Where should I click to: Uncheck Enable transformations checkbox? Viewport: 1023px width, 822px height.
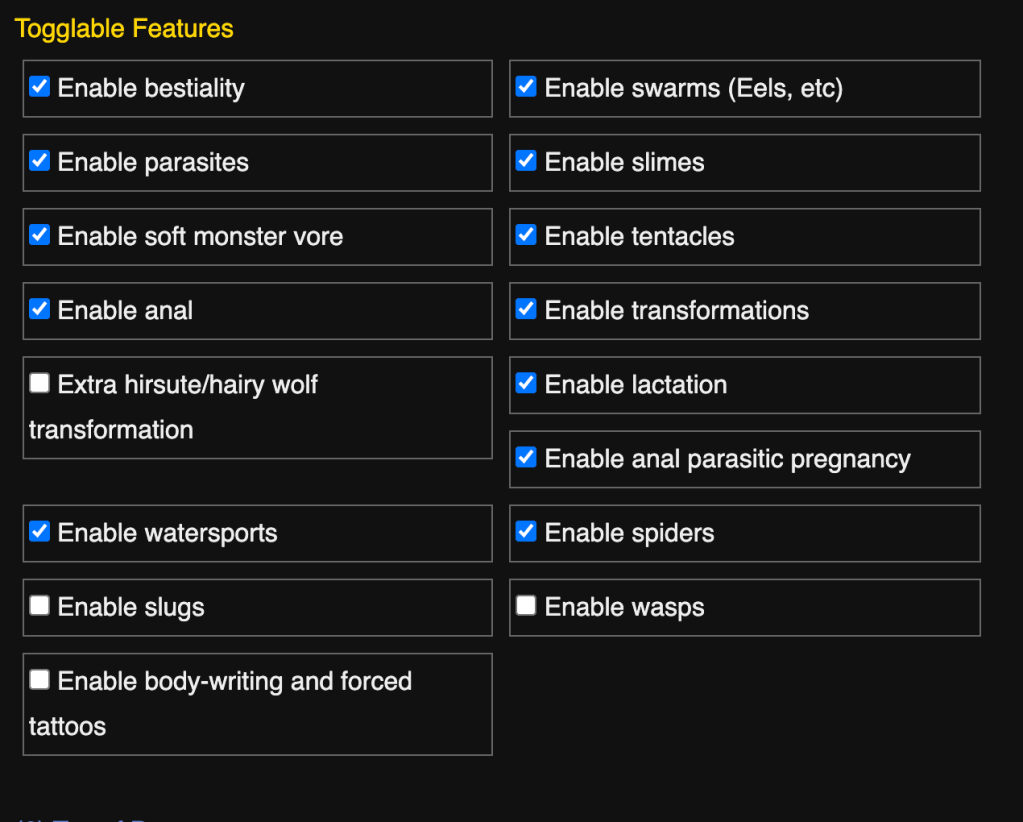click(526, 309)
